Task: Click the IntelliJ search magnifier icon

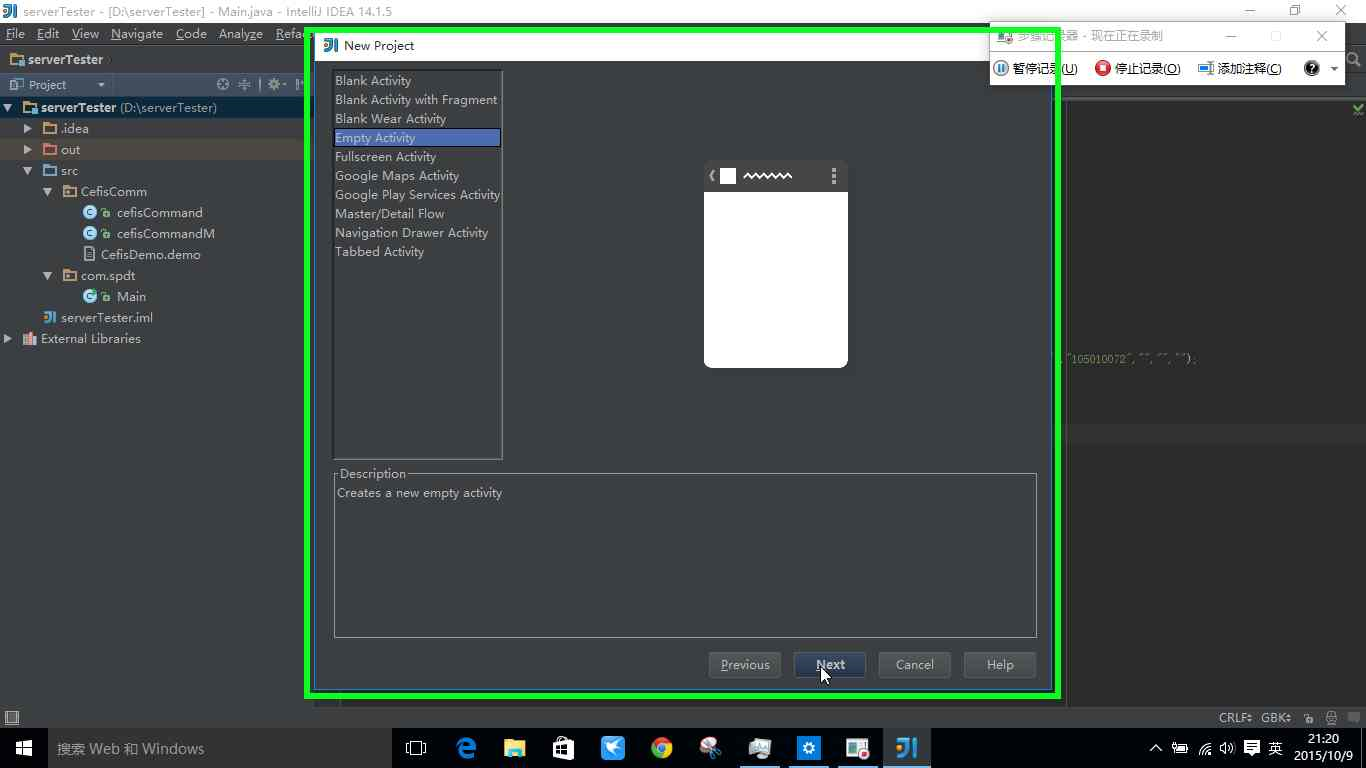Action: [x=1354, y=60]
